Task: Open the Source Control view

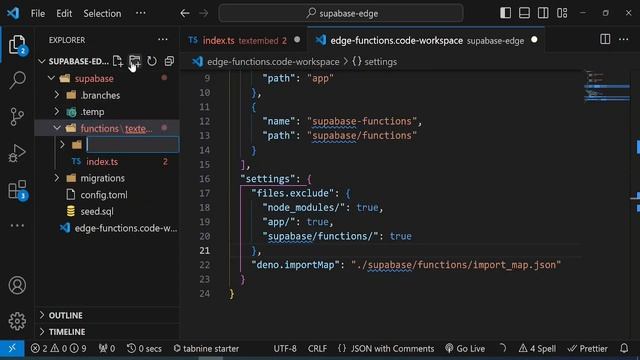Action: pos(17,117)
